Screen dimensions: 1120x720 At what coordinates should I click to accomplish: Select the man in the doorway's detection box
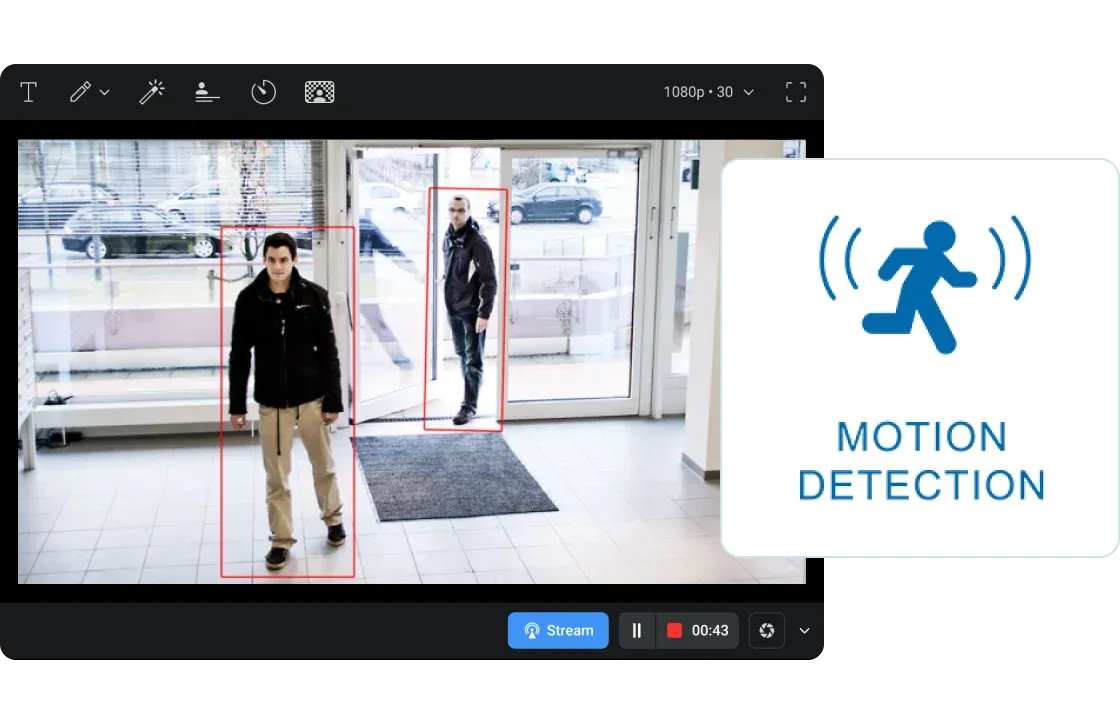click(466, 309)
